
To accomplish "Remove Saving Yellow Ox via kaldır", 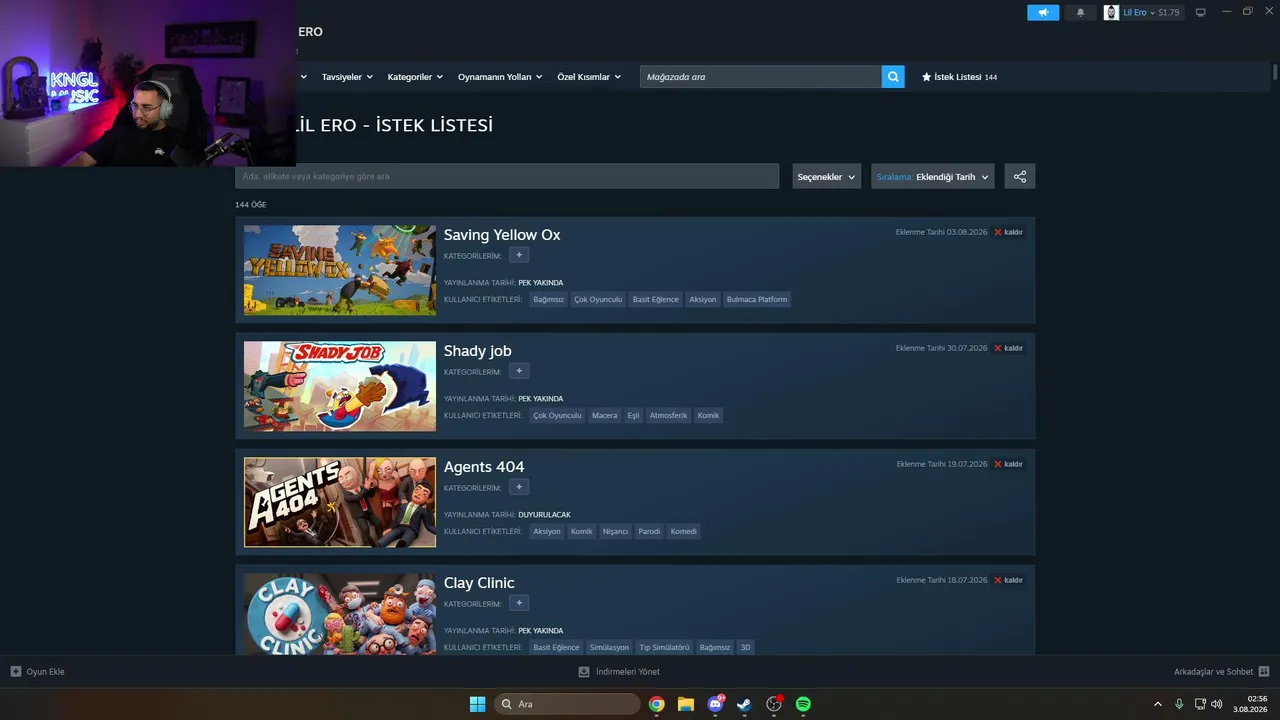I will pos(1008,232).
